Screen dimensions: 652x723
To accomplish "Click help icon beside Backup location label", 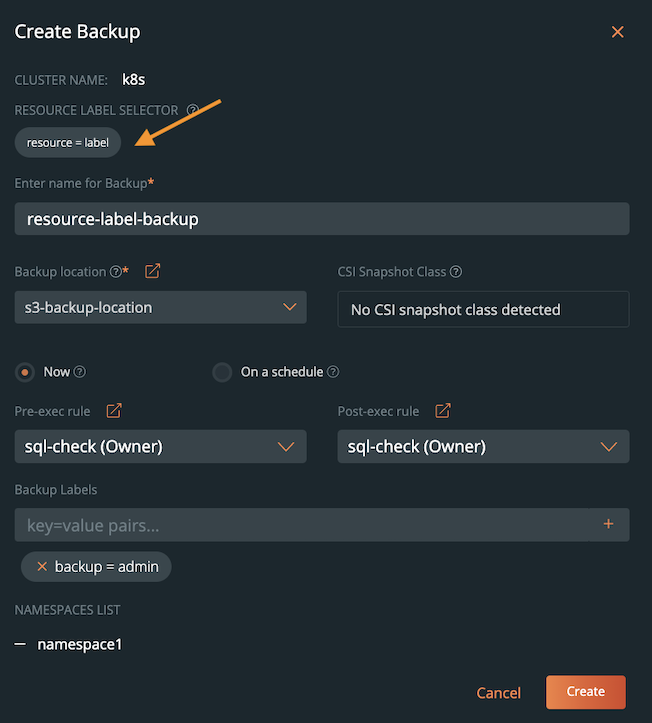I will point(116,271).
